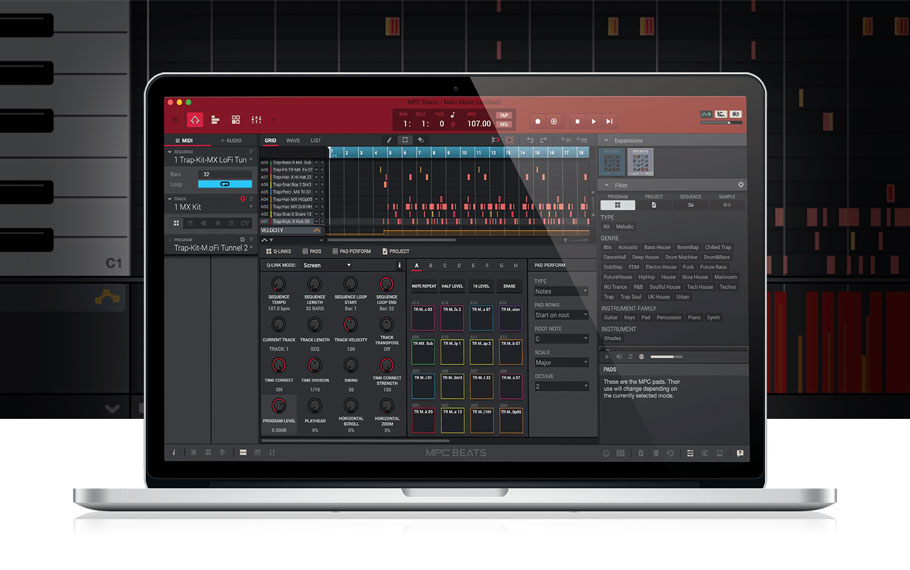This screenshot has width=910, height=570.
Task: Collapse the Filter section
Action: [606, 185]
